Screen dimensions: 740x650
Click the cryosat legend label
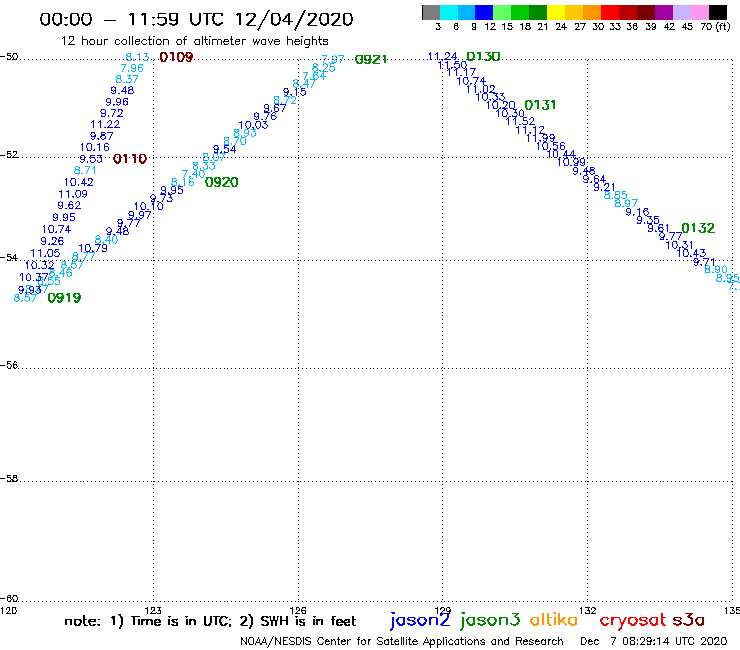[632, 621]
